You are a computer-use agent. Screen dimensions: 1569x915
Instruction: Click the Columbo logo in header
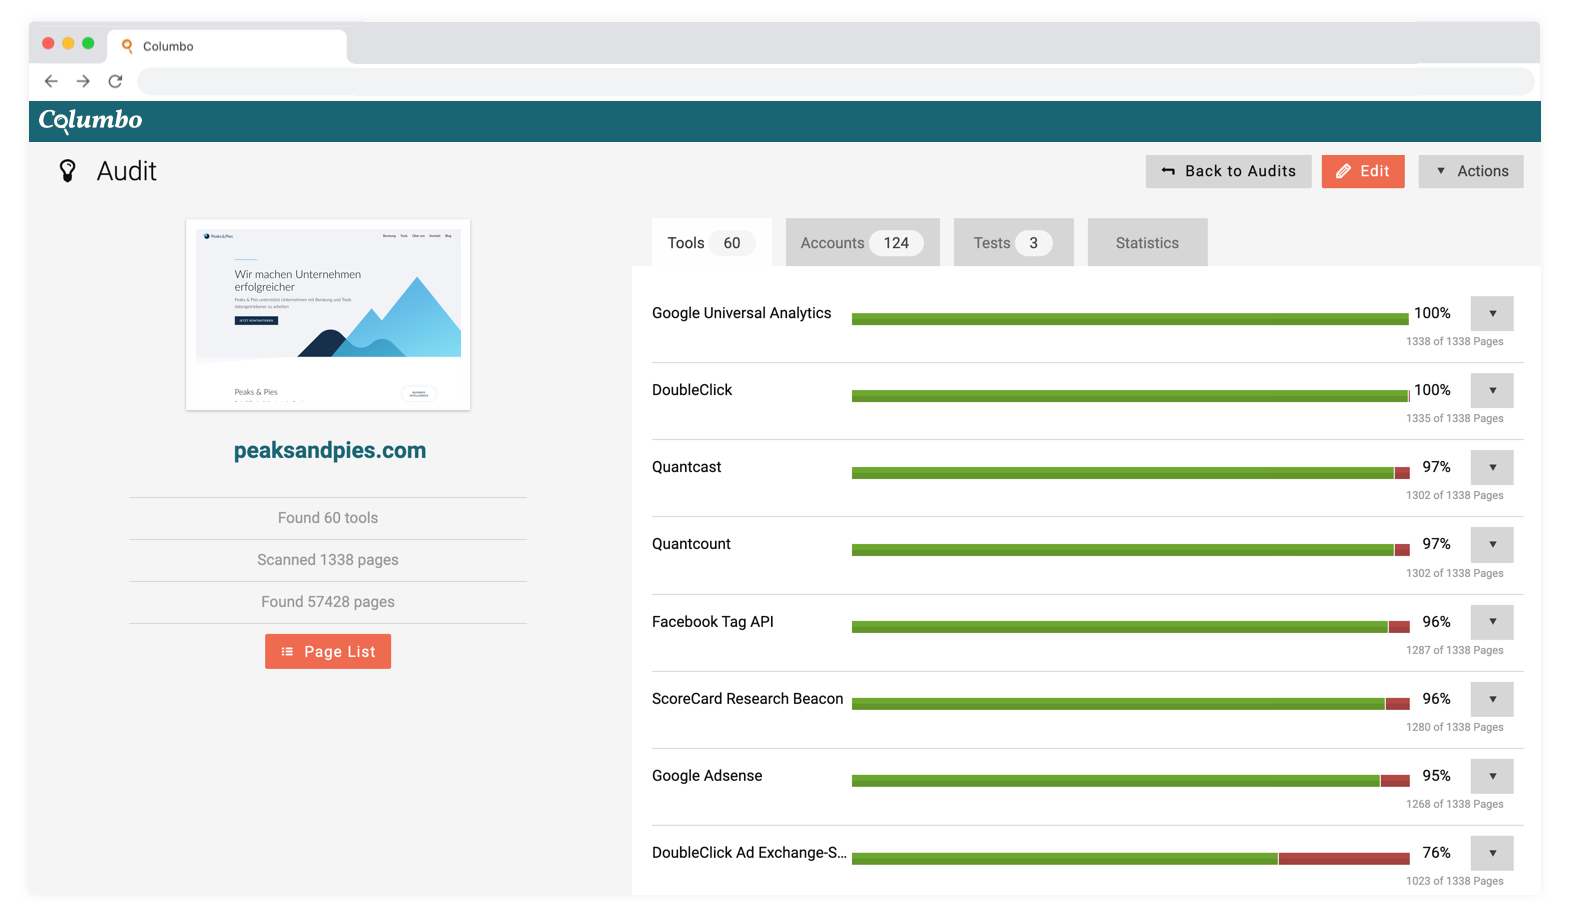(x=91, y=120)
